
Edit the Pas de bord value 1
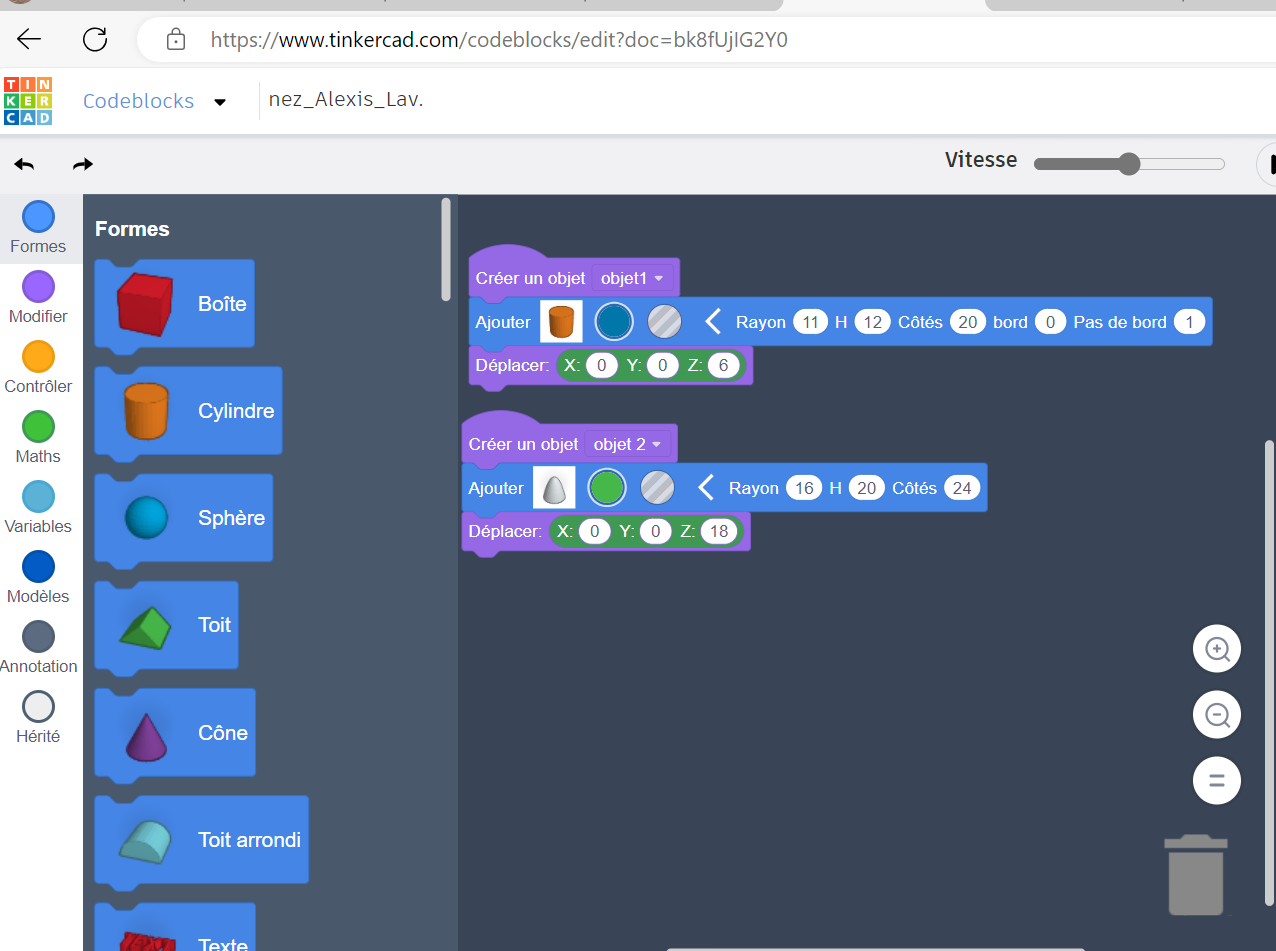pyautogui.click(x=1189, y=322)
